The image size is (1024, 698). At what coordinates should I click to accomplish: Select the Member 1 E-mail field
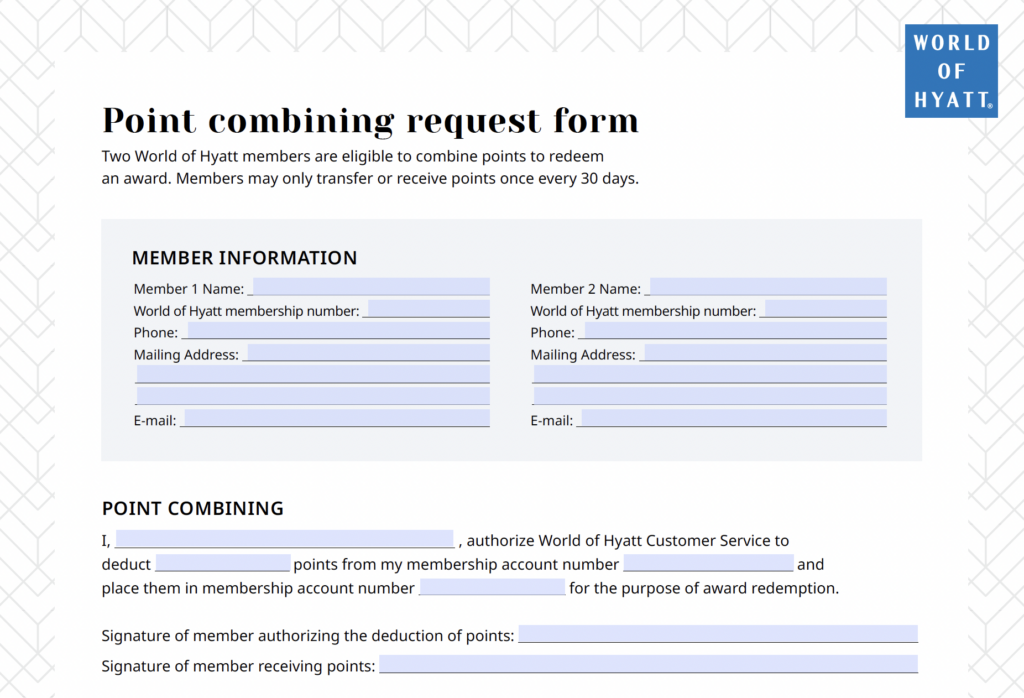[337, 418]
